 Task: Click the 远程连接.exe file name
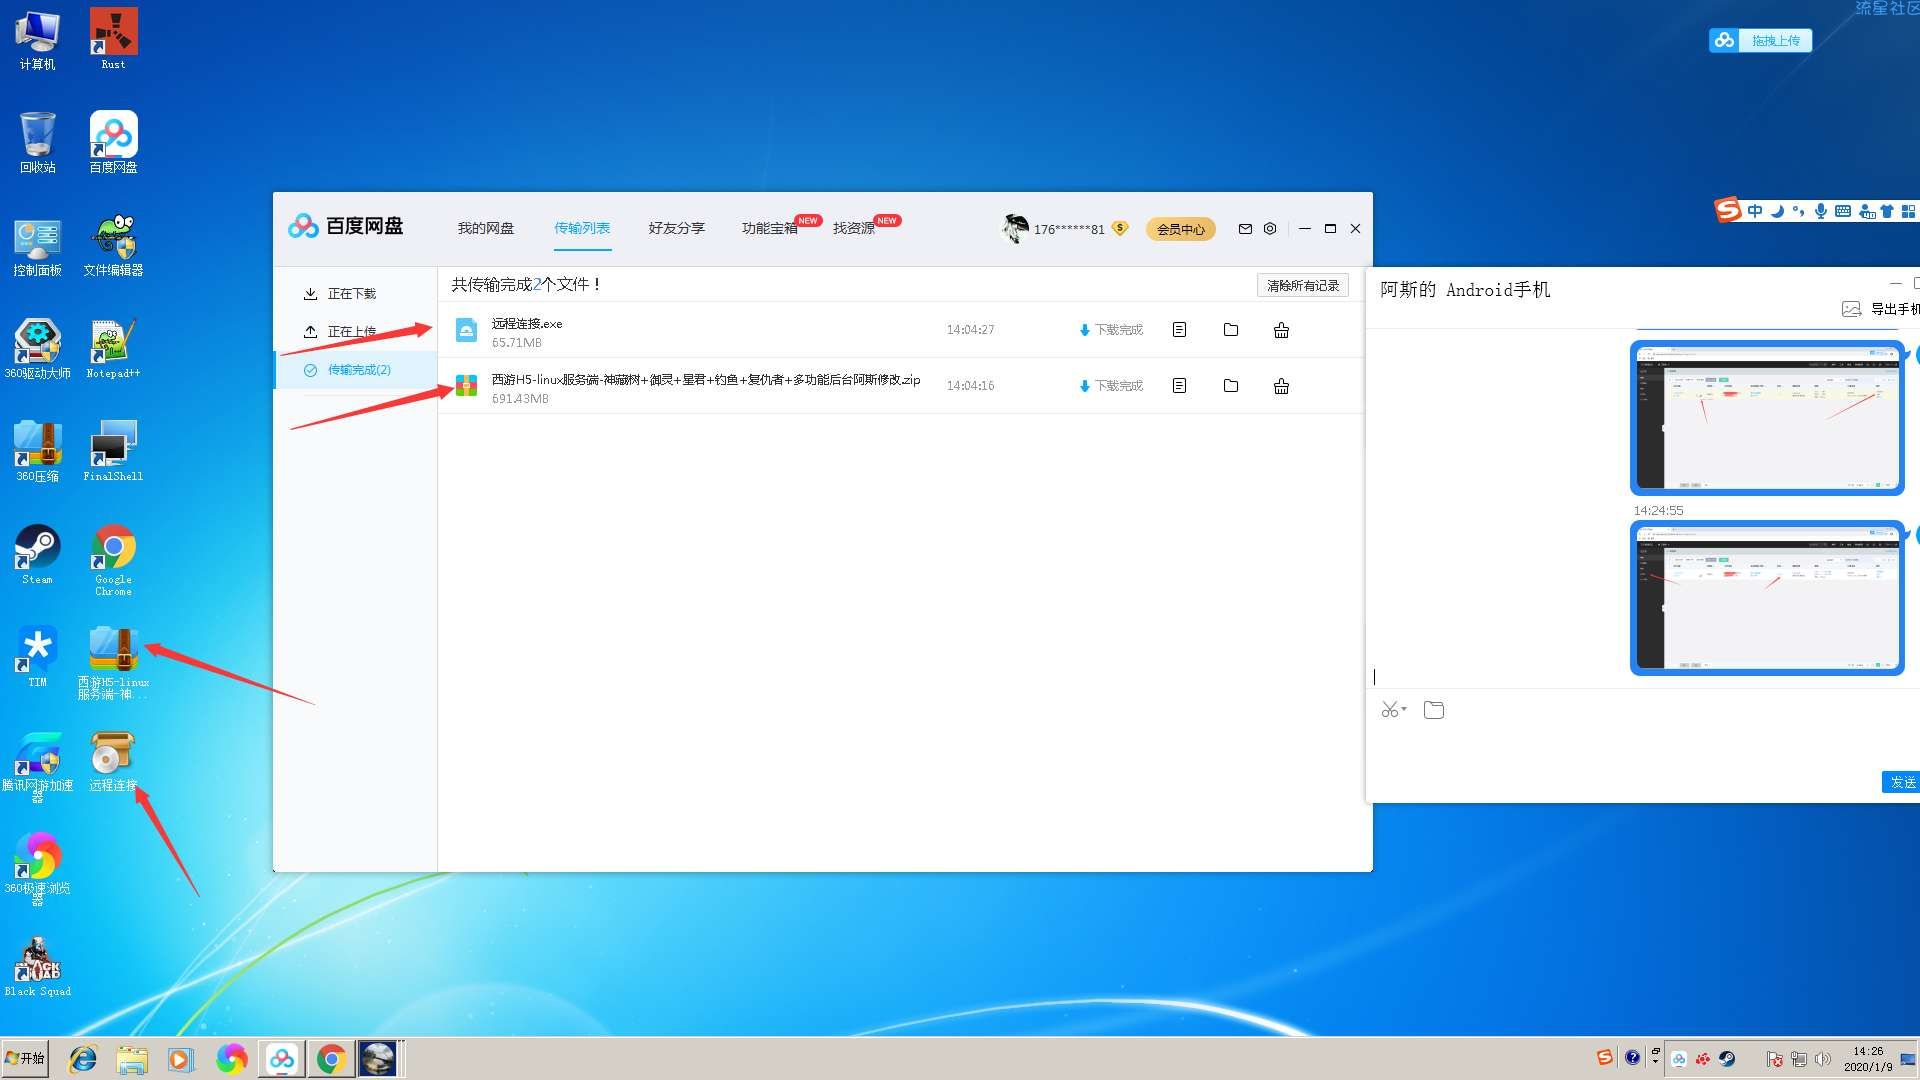[527, 324]
